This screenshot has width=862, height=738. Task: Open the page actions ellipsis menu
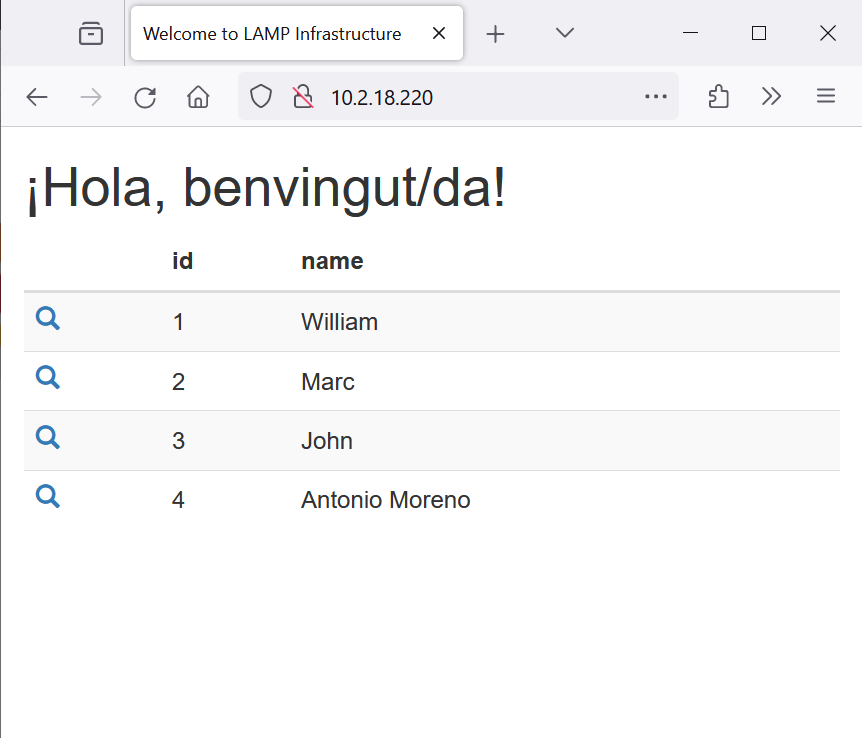(x=656, y=97)
